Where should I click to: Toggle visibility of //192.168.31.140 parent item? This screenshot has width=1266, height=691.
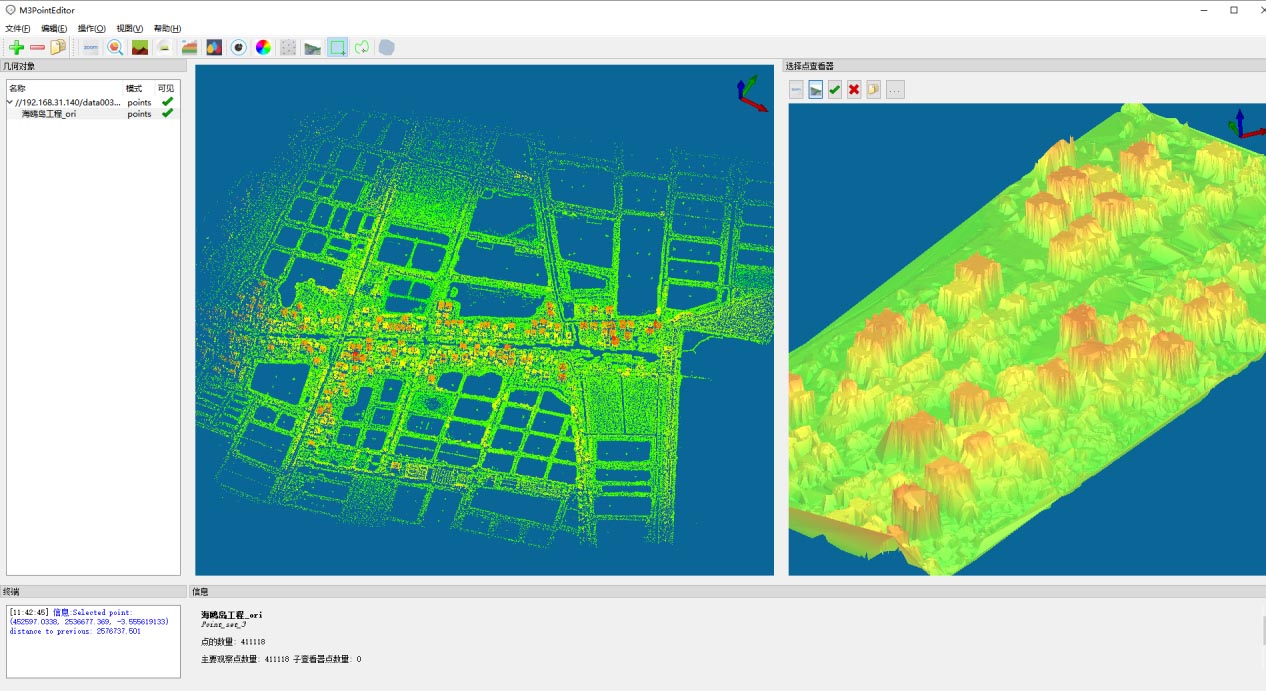[167, 102]
